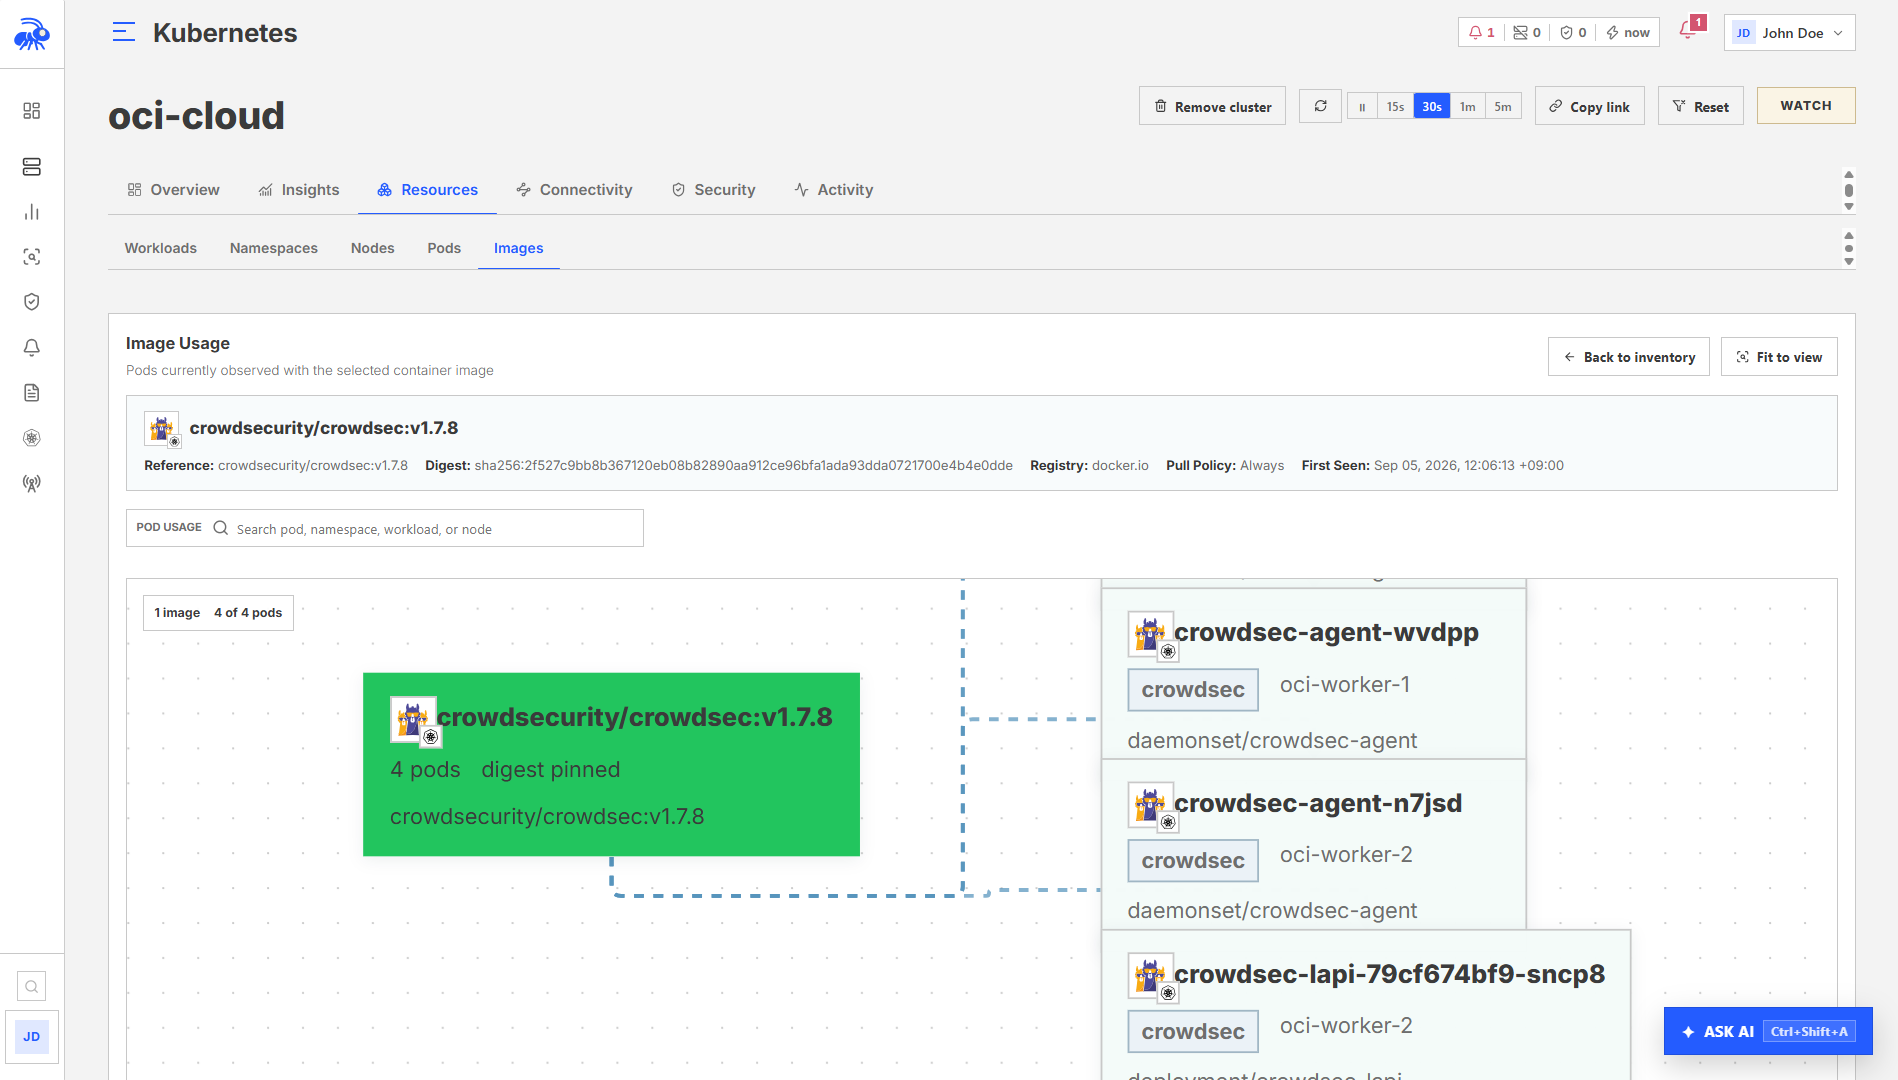Go to the Workloads sub-tab

point(160,248)
